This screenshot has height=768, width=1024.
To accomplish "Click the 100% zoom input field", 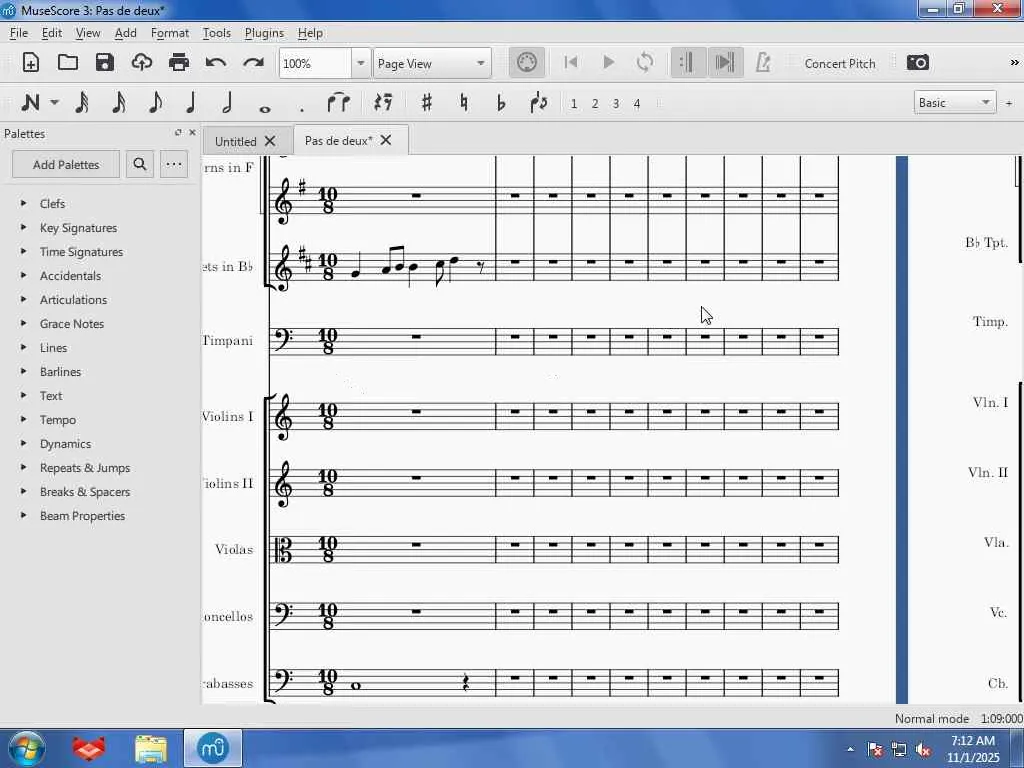I will [x=316, y=63].
